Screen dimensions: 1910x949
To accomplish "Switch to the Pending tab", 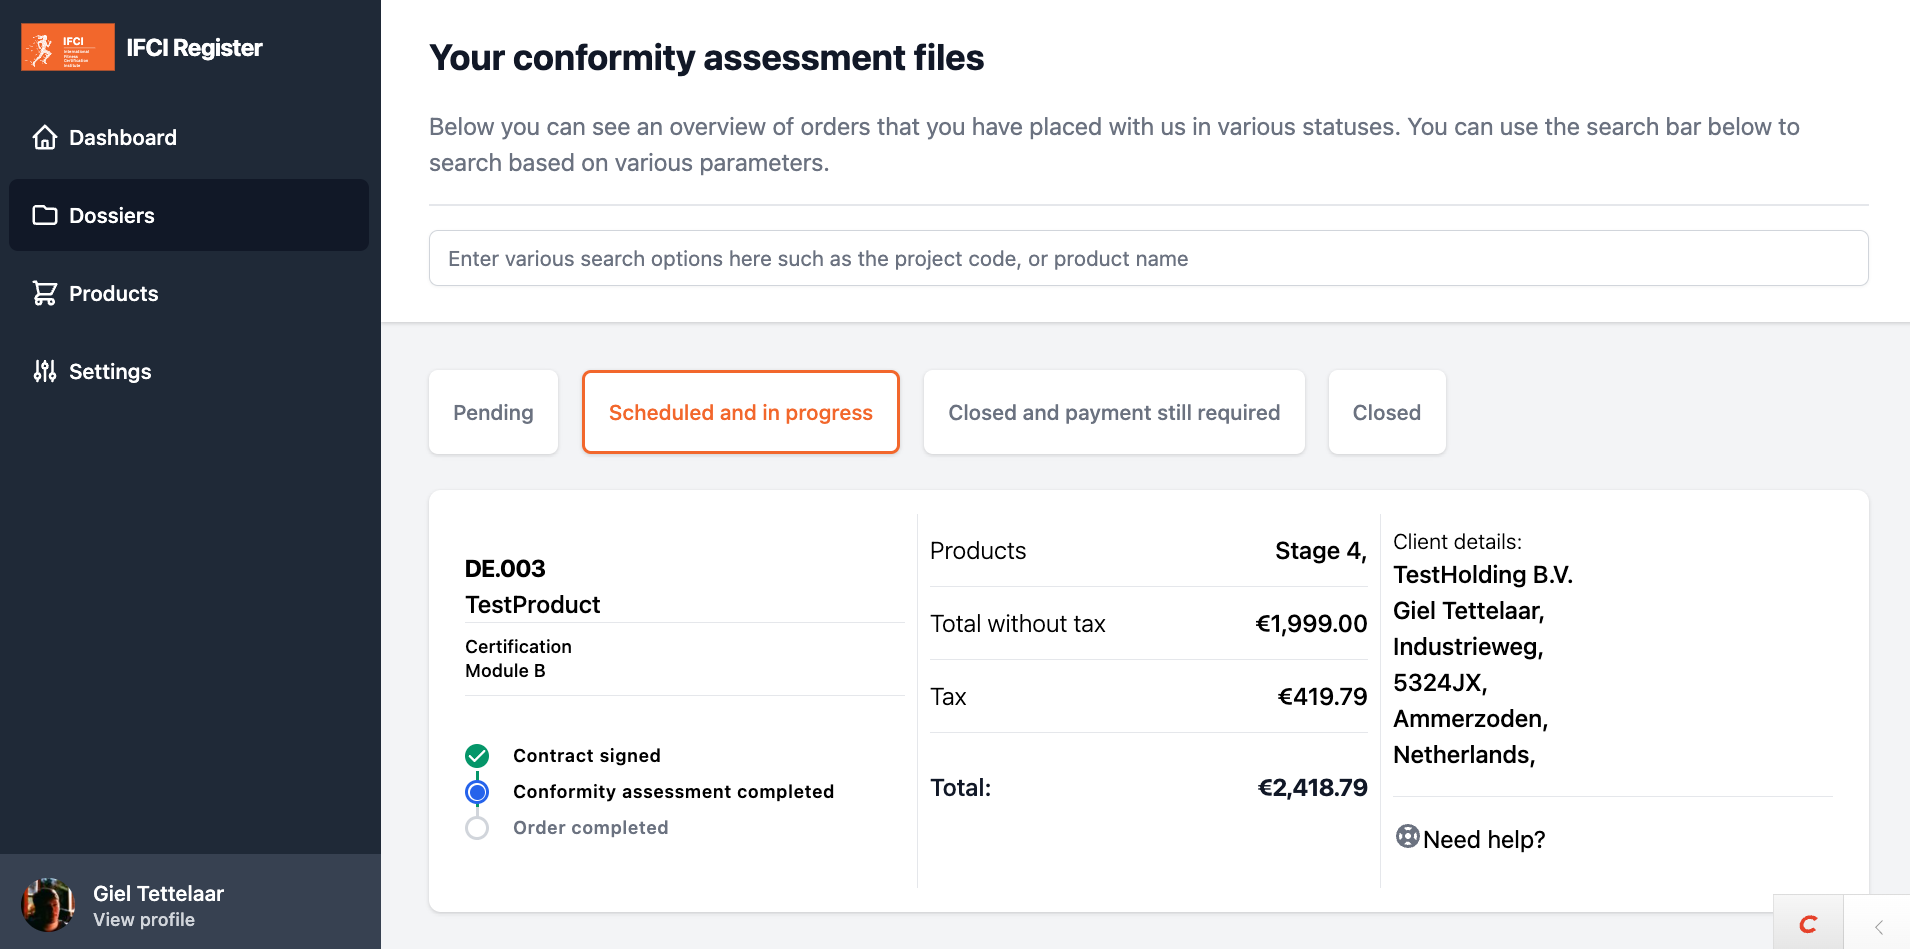I will 493,412.
